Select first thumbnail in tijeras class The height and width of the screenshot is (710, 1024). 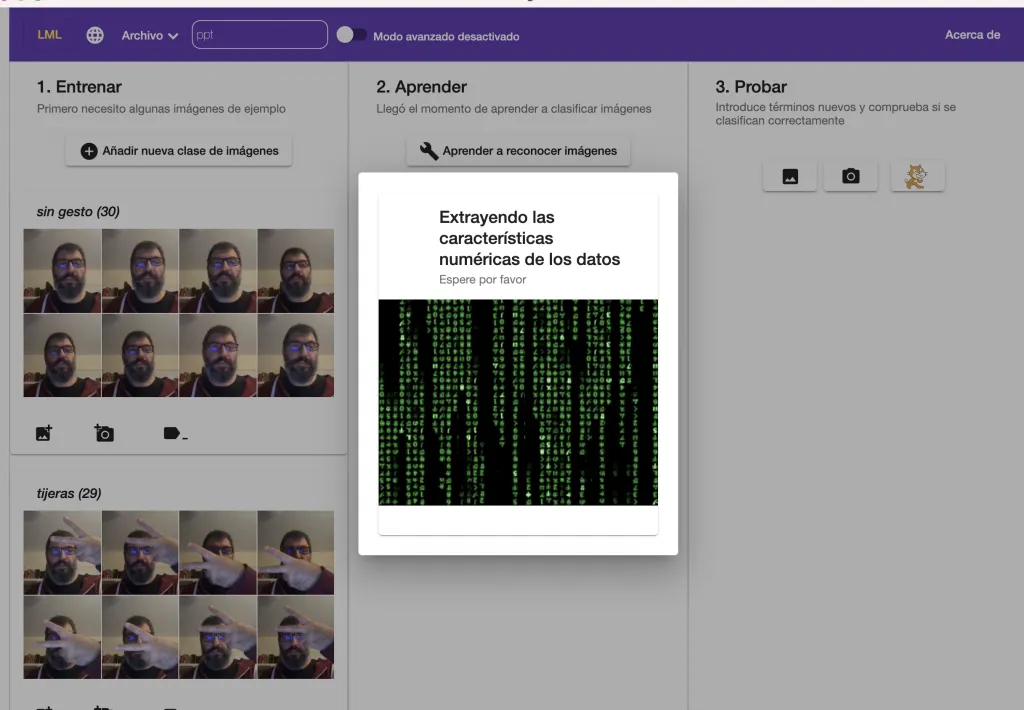click(x=62, y=553)
